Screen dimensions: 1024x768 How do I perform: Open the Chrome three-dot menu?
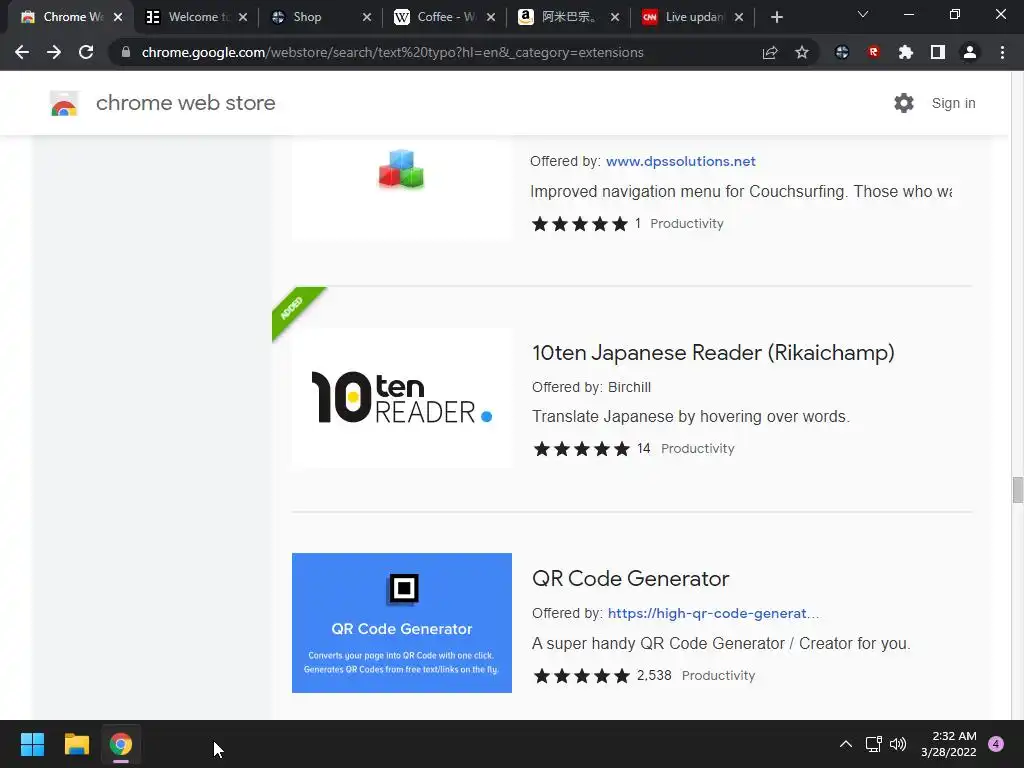(x=1002, y=52)
